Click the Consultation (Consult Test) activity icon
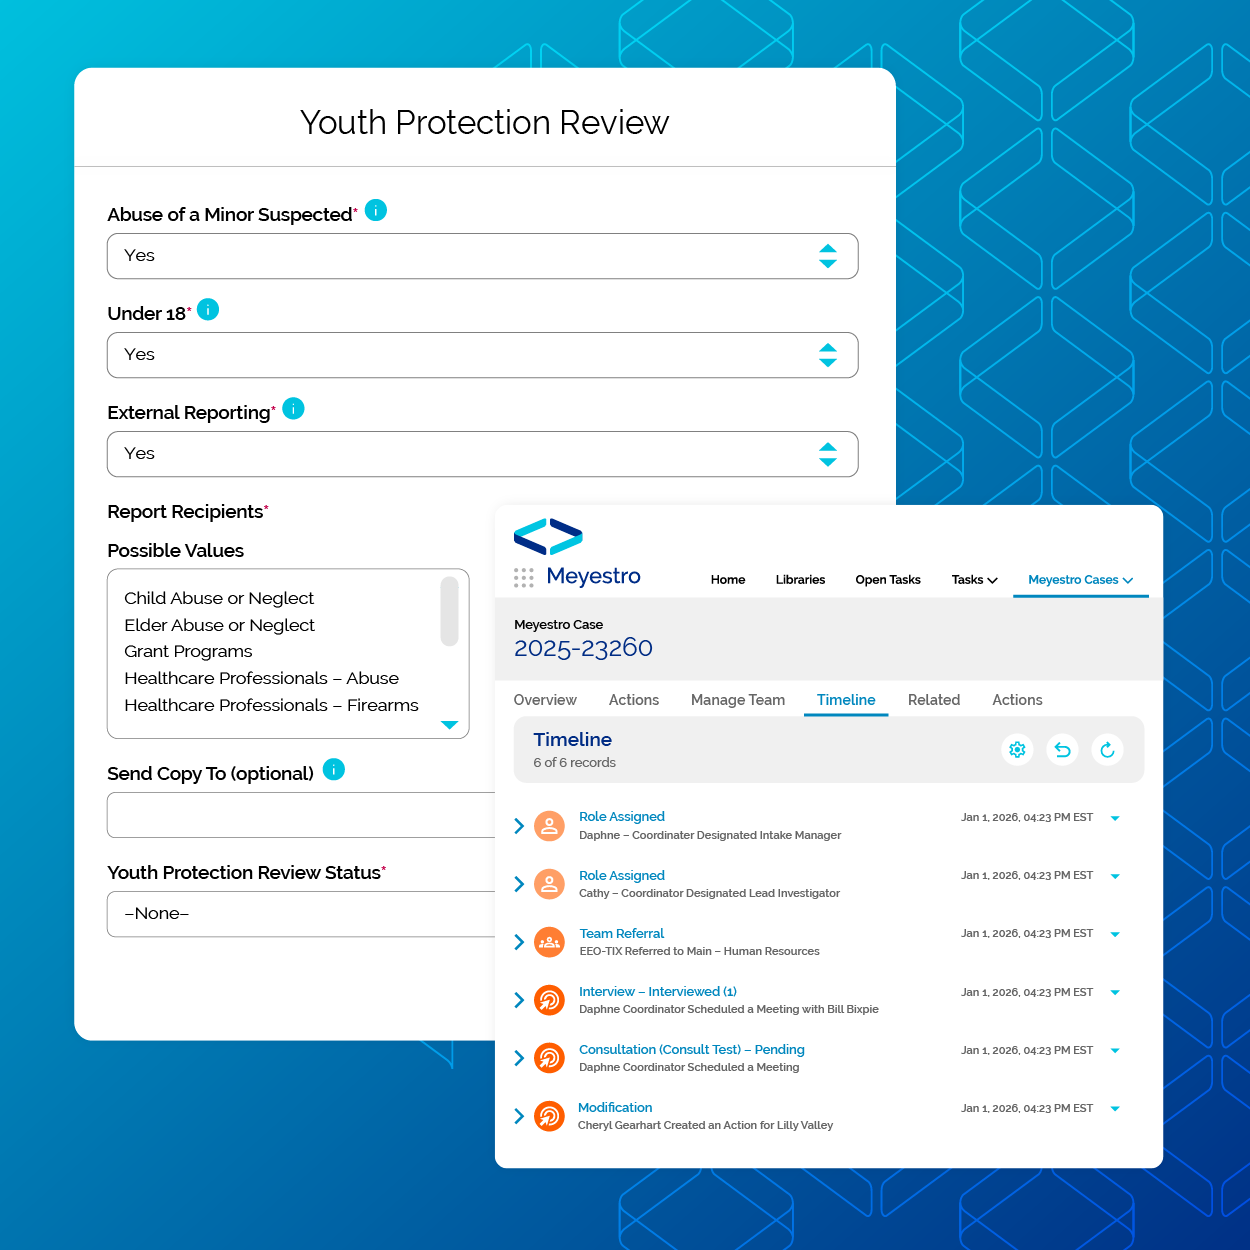This screenshot has height=1250, width=1250. click(549, 1058)
